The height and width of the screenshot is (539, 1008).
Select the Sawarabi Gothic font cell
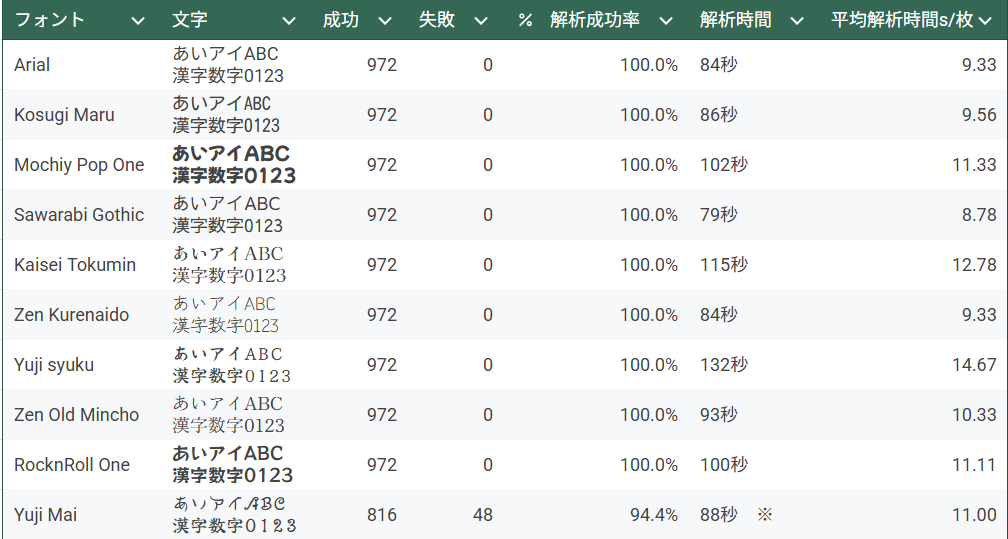[79, 215]
